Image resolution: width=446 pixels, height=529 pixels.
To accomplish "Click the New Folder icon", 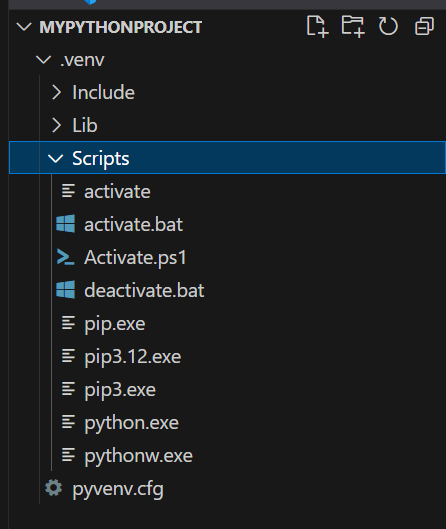I will point(353,26).
